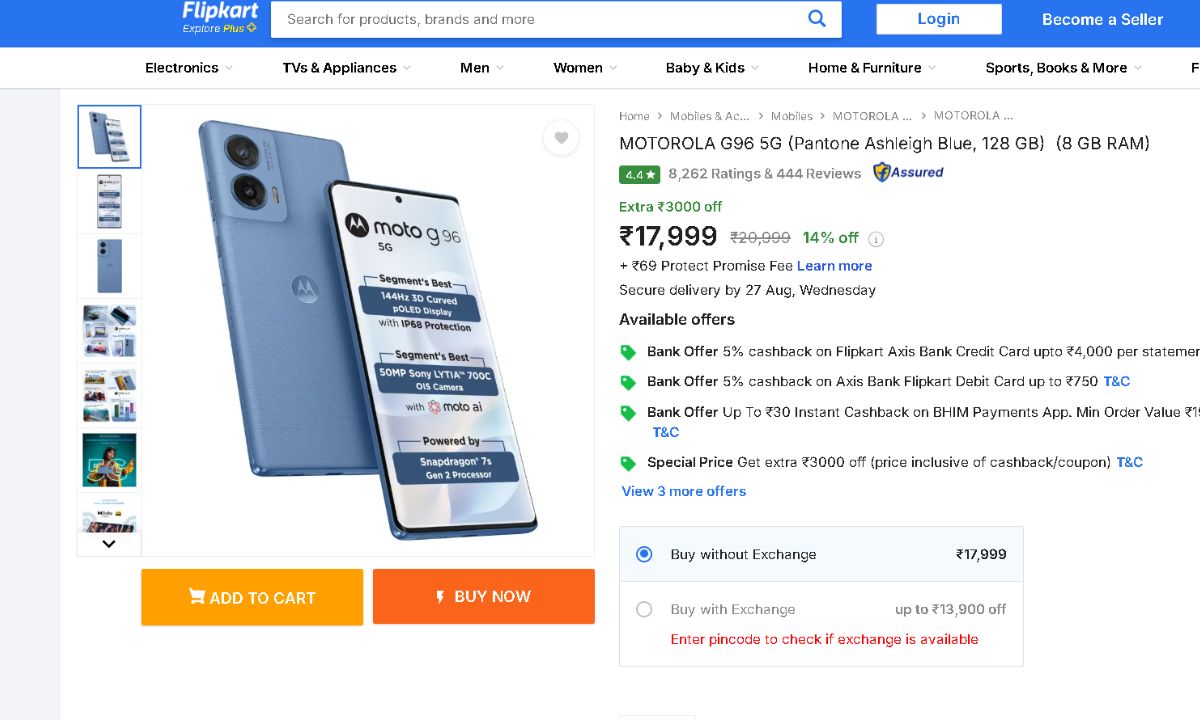Focus the product search input field
Viewport: 1200px width, 720px height.
click(540, 19)
